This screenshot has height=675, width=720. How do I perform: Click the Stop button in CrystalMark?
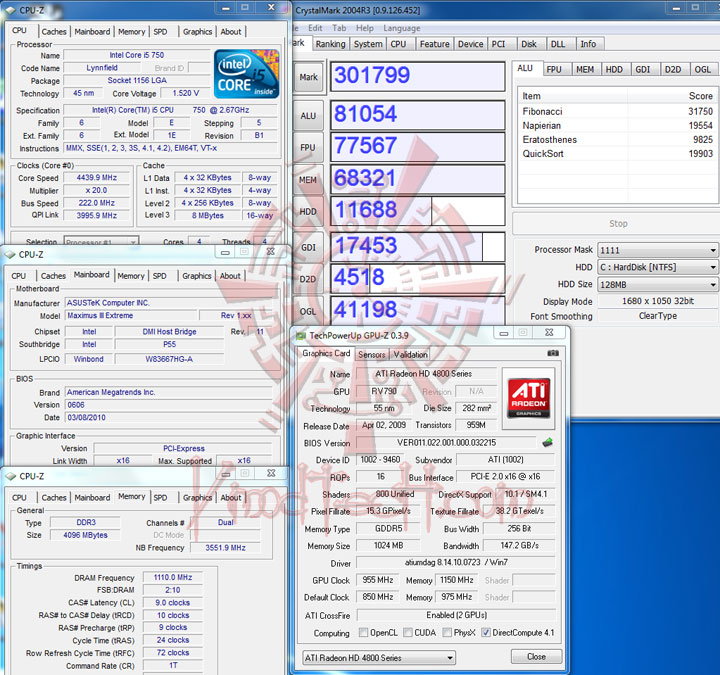click(x=618, y=224)
